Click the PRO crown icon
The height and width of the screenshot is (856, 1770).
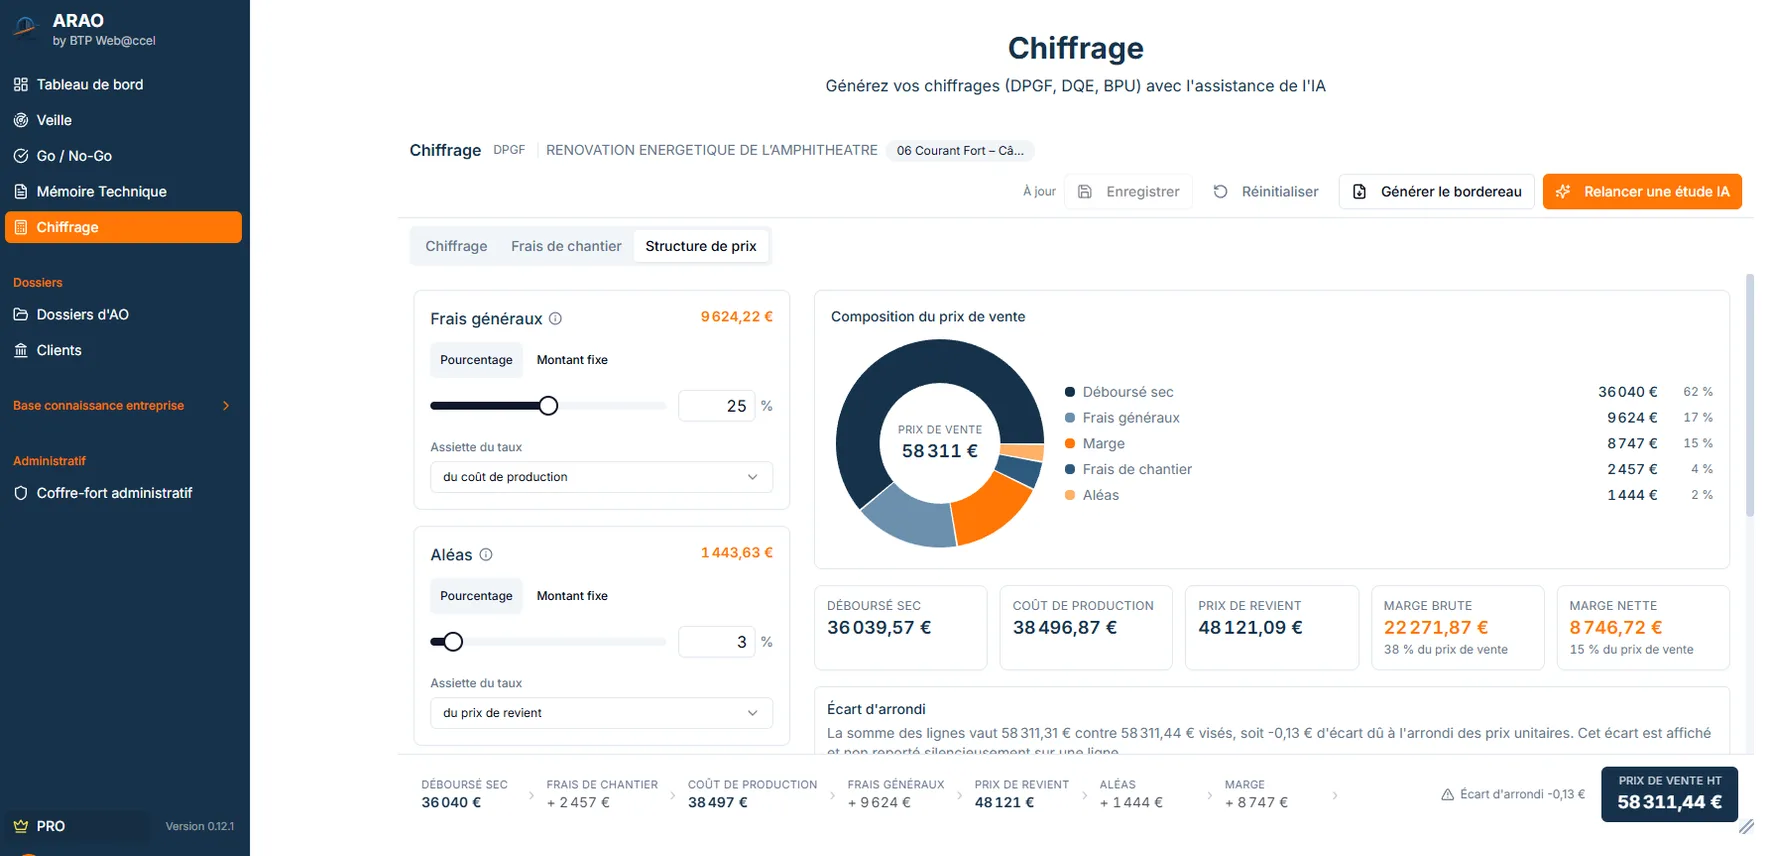(x=21, y=826)
